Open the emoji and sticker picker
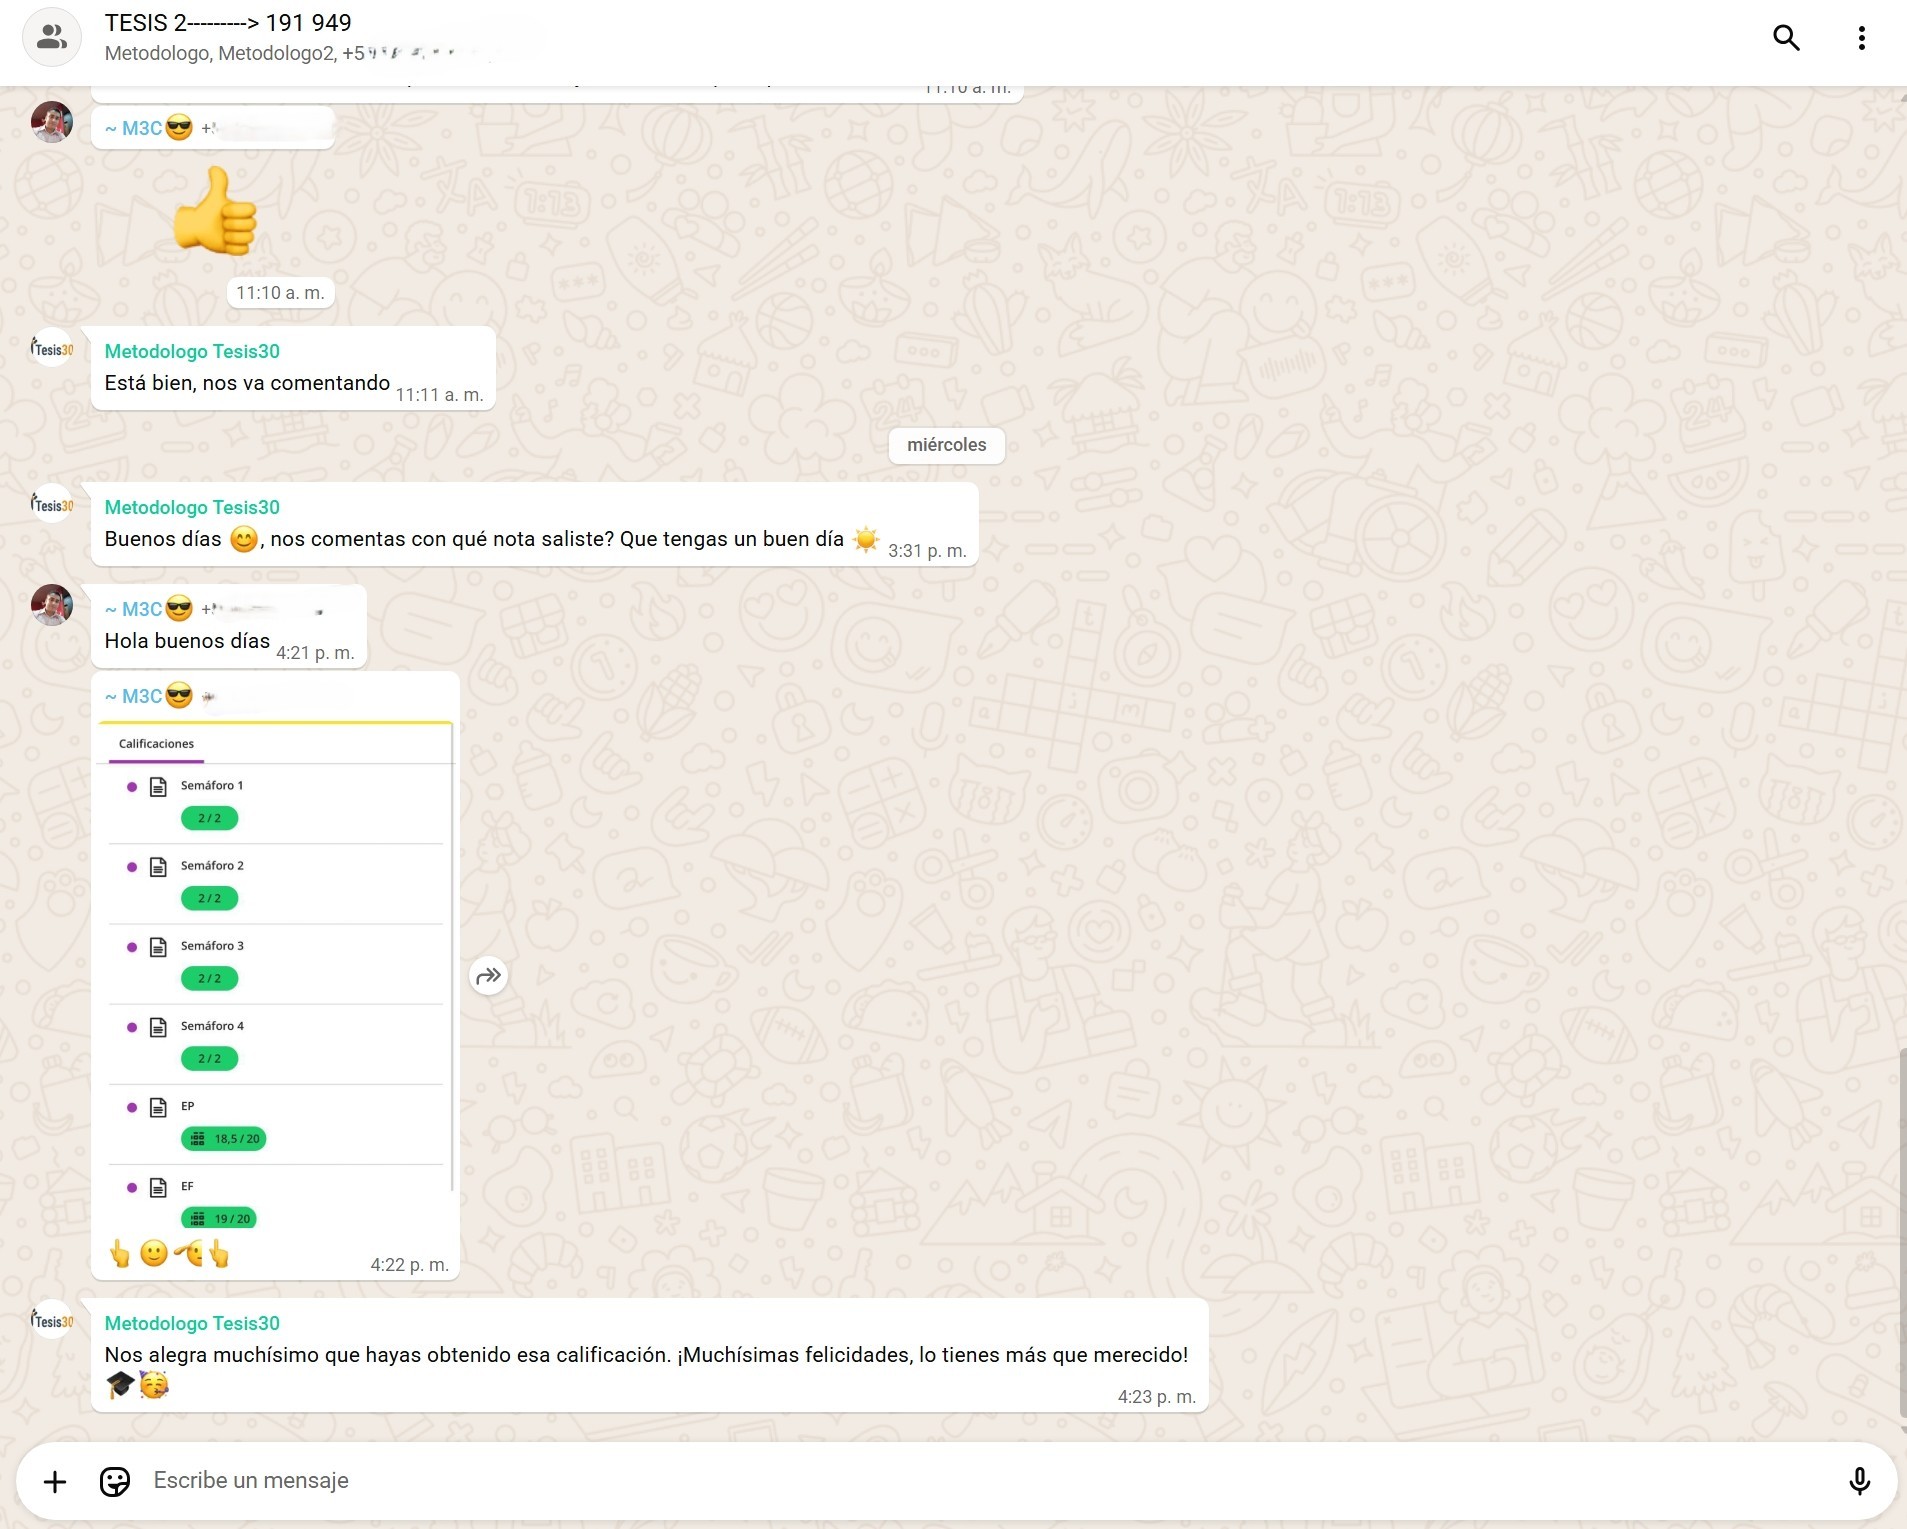Screen dimensions: 1907x1529 point(115,1481)
